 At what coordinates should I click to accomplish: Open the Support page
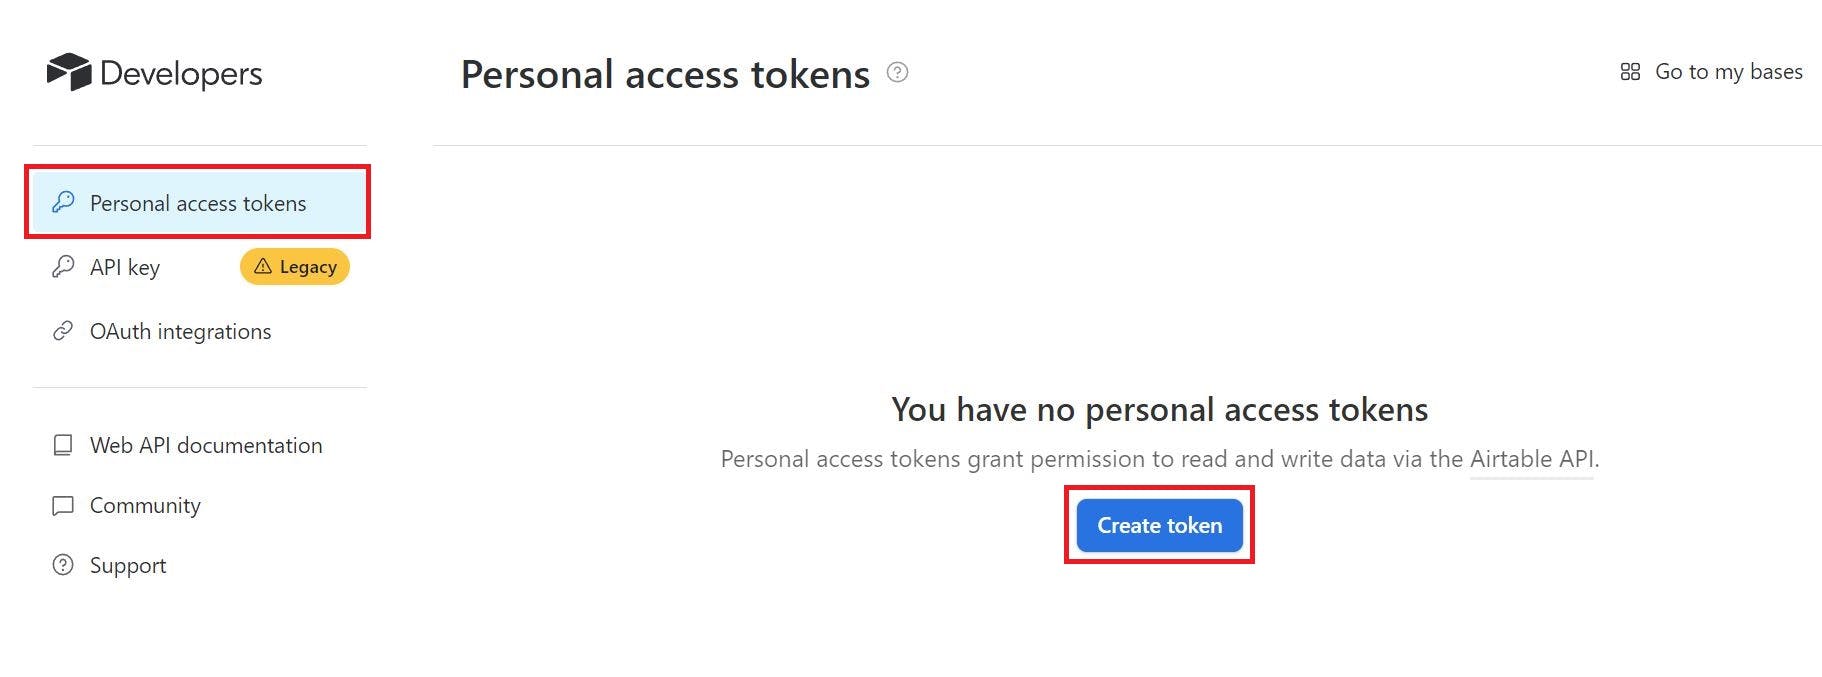[127, 565]
